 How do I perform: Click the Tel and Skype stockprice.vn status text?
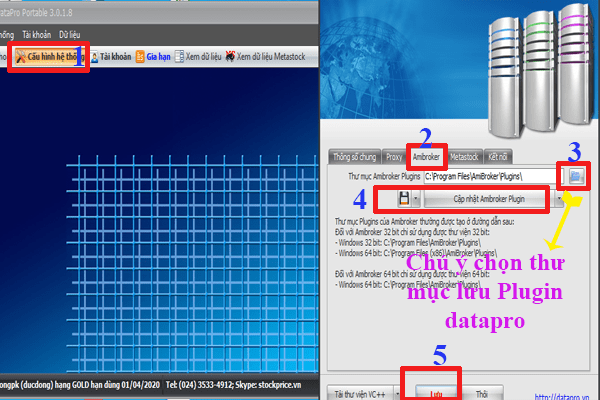click(x=233, y=385)
